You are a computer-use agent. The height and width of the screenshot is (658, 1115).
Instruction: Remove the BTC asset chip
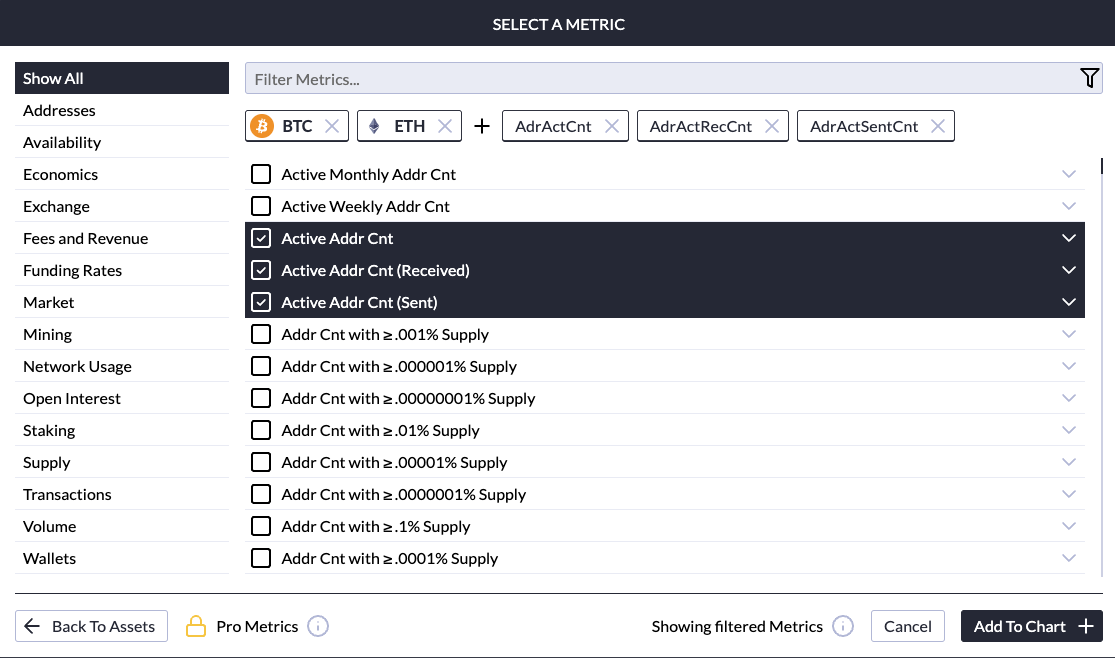(x=332, y=126)
